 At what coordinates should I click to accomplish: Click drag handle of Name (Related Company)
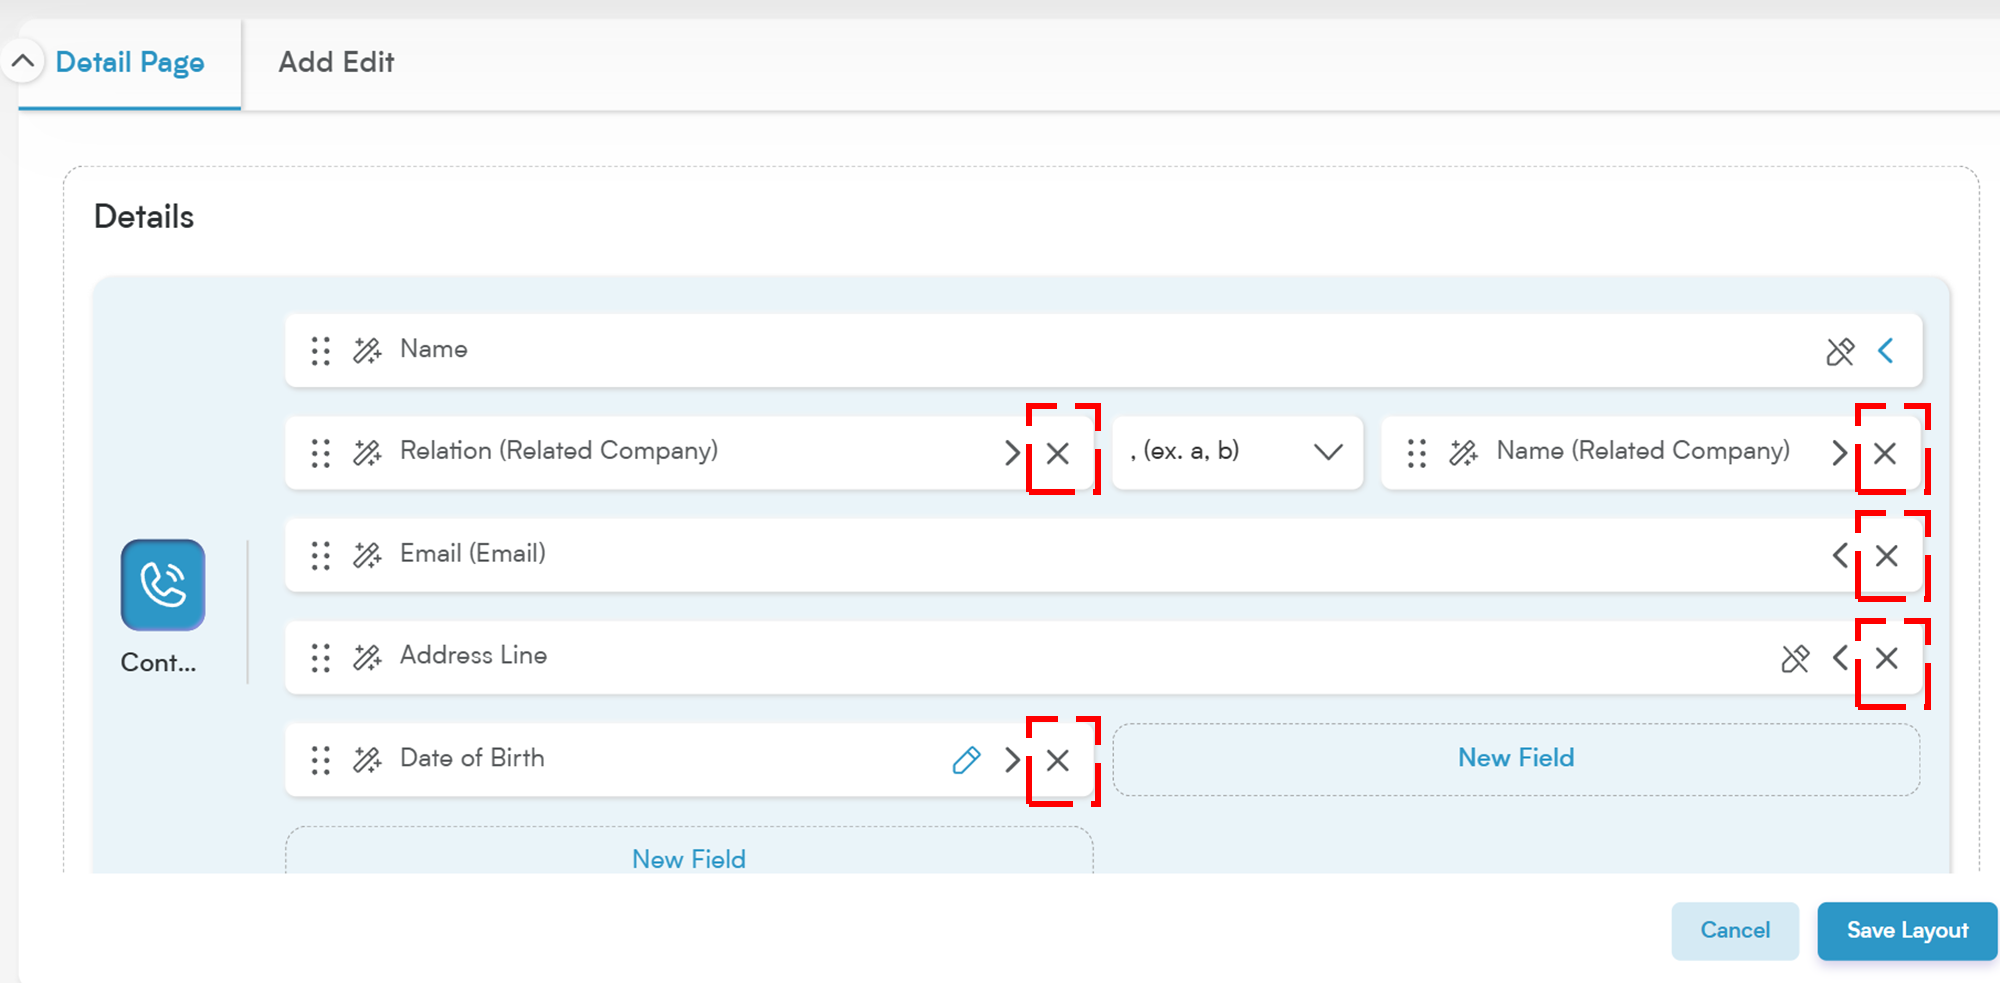[x=1417, y=453]
